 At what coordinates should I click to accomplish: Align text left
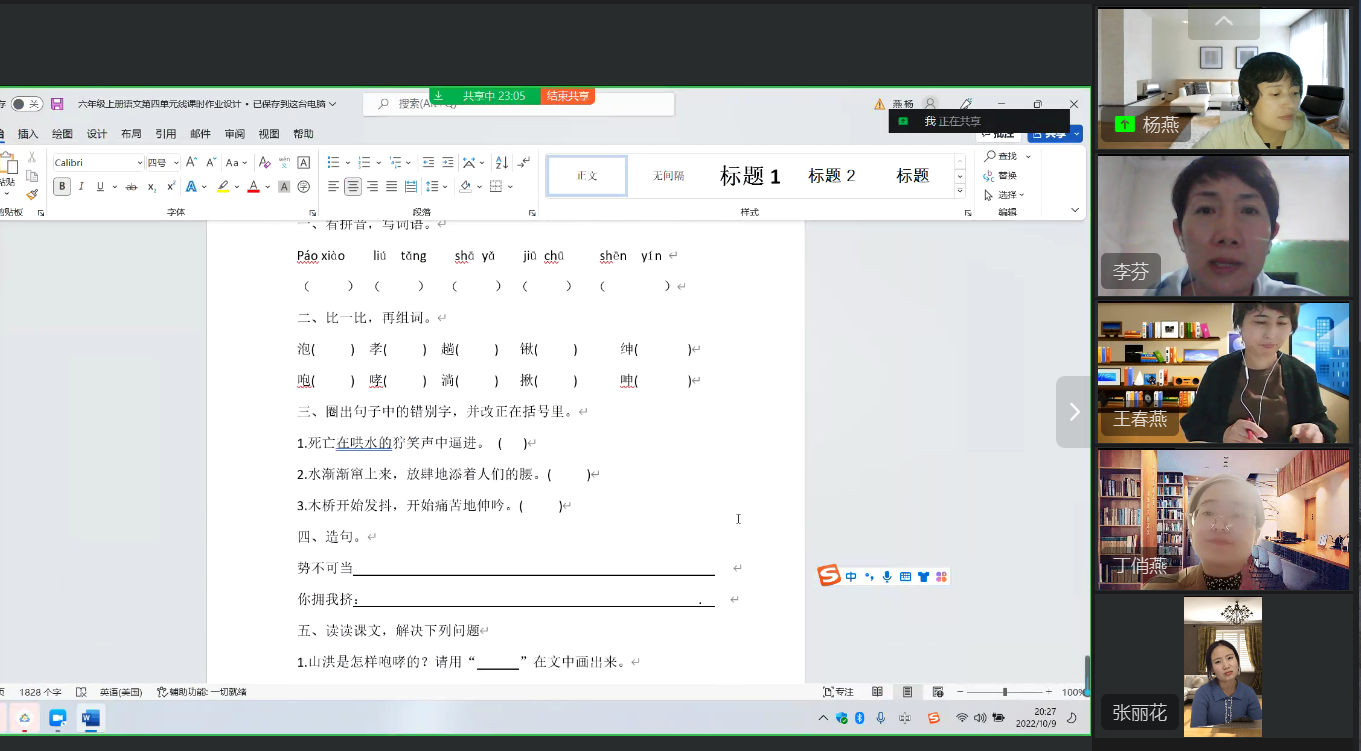tap(334, 187)
